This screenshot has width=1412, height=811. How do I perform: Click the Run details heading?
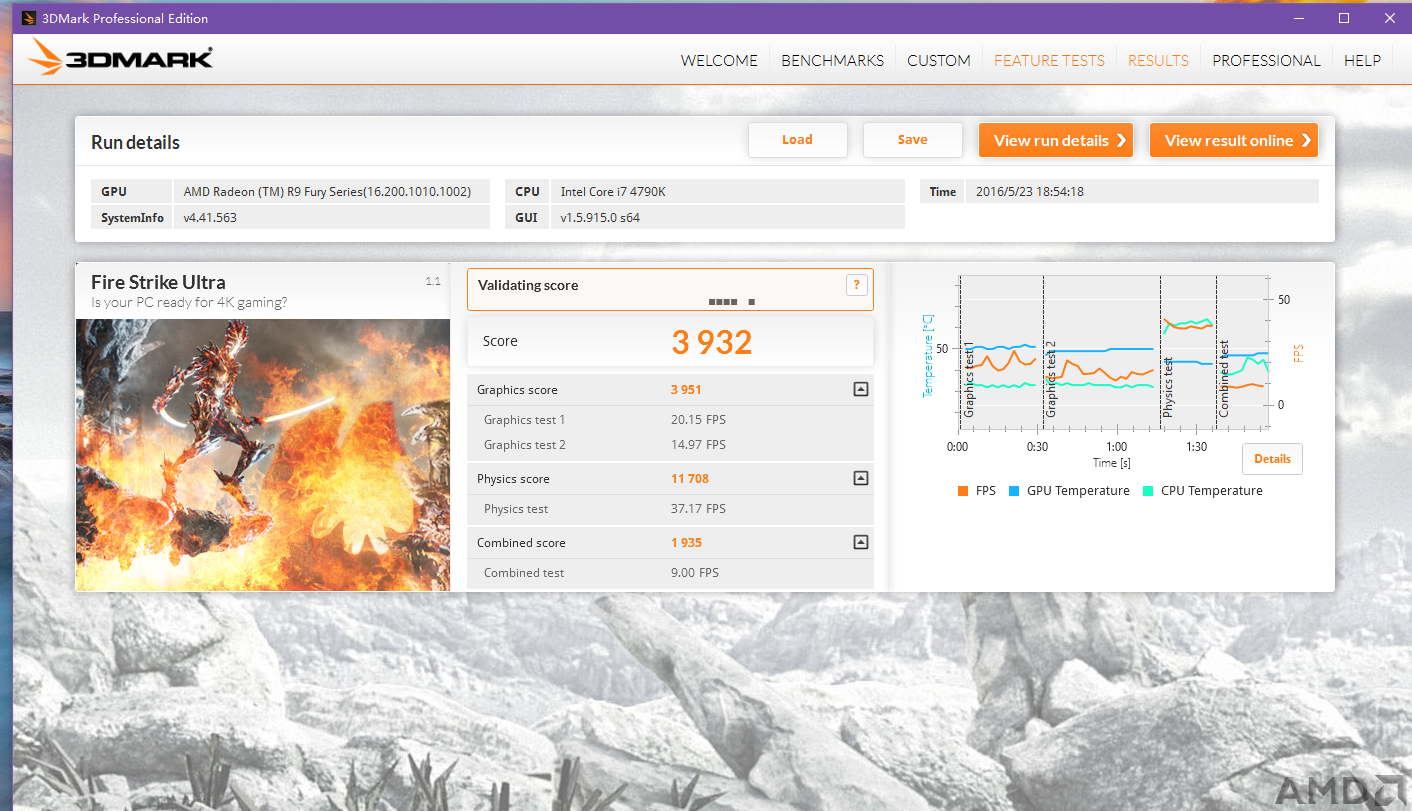tap(135, 142)
